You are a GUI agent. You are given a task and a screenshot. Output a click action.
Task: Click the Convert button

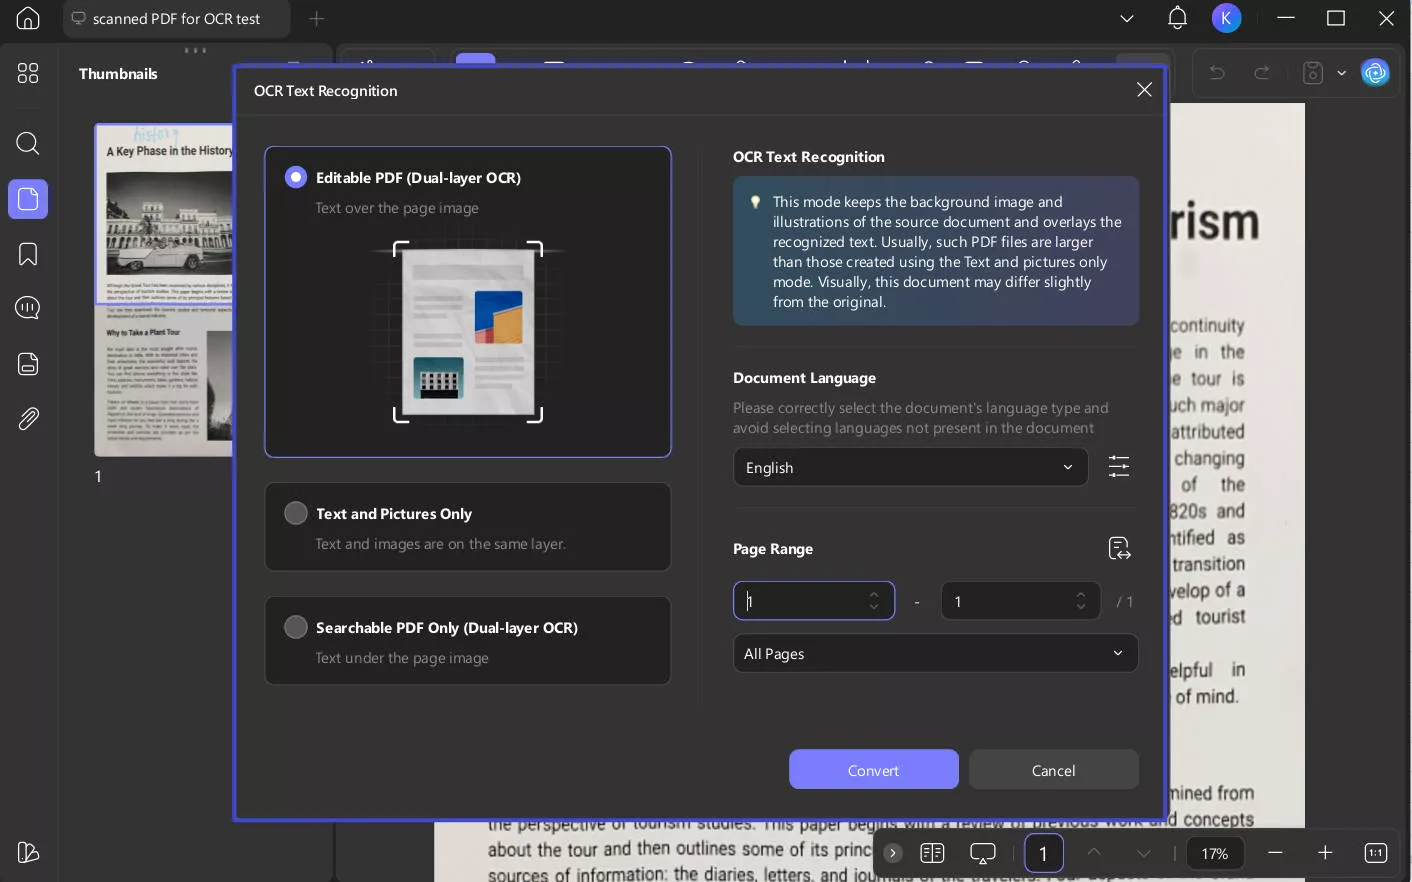[x=874, y=770]
